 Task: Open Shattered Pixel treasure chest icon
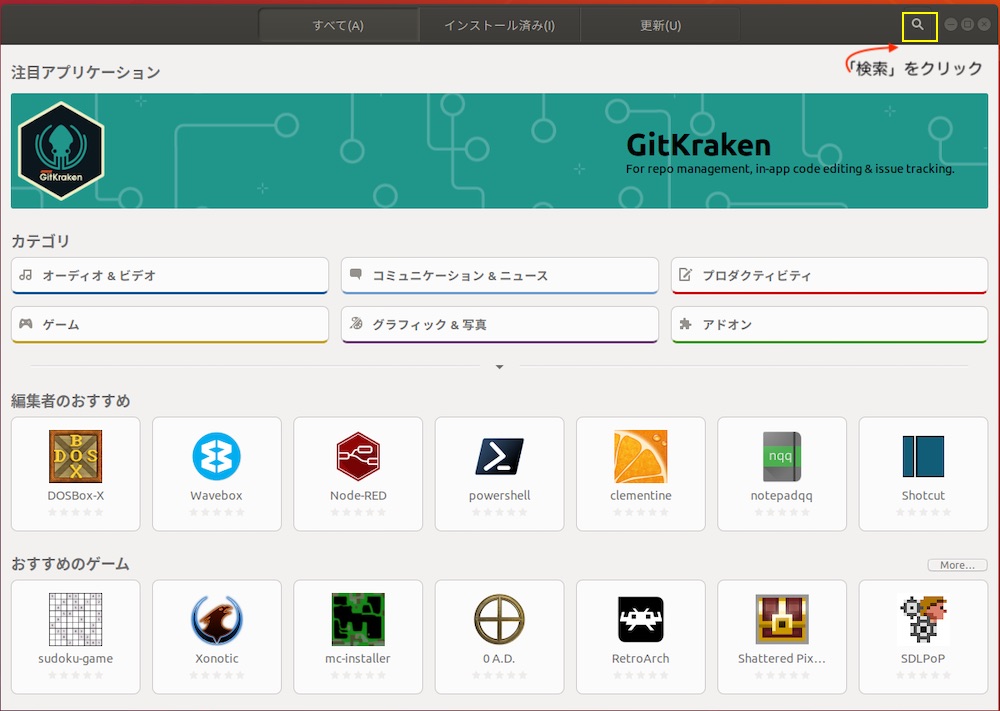tap(782, 619)
